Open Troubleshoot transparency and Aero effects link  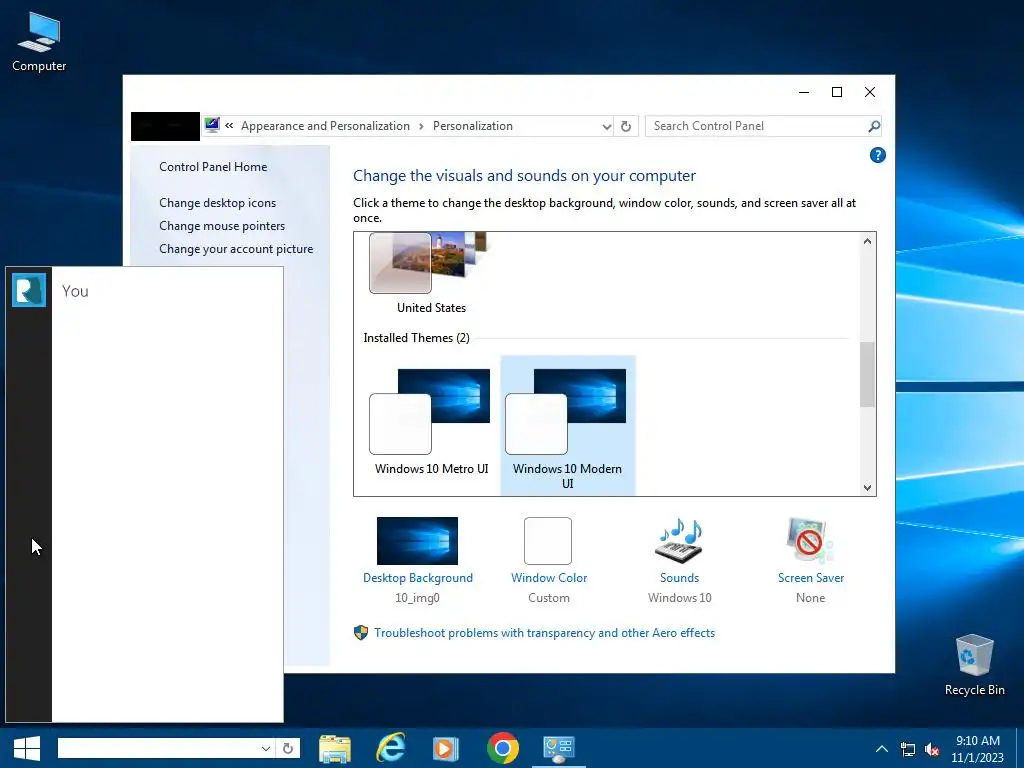pos(544,633)
